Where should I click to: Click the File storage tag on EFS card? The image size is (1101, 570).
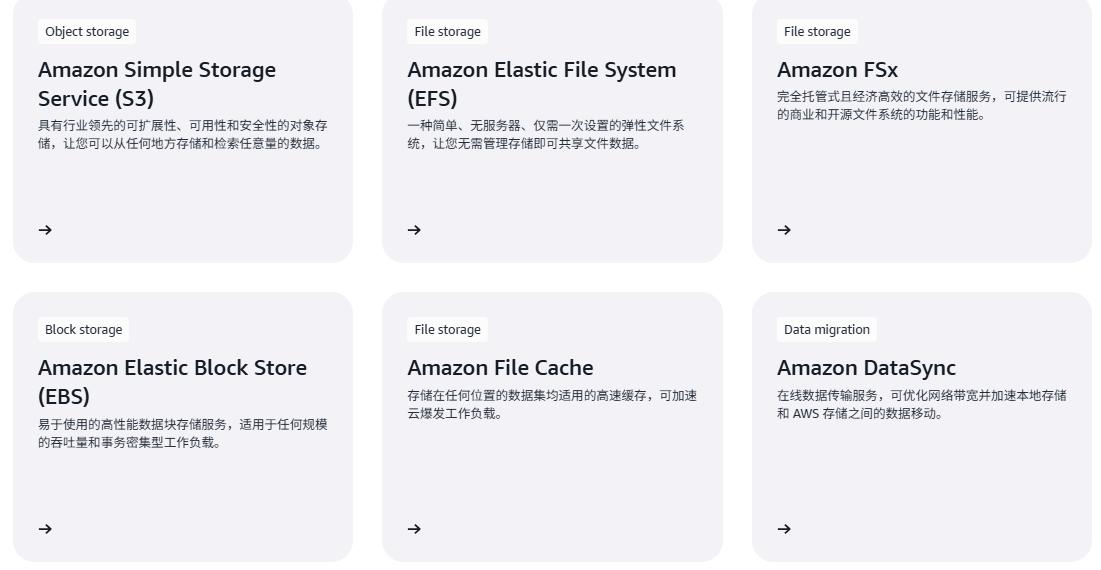point(447,32)
